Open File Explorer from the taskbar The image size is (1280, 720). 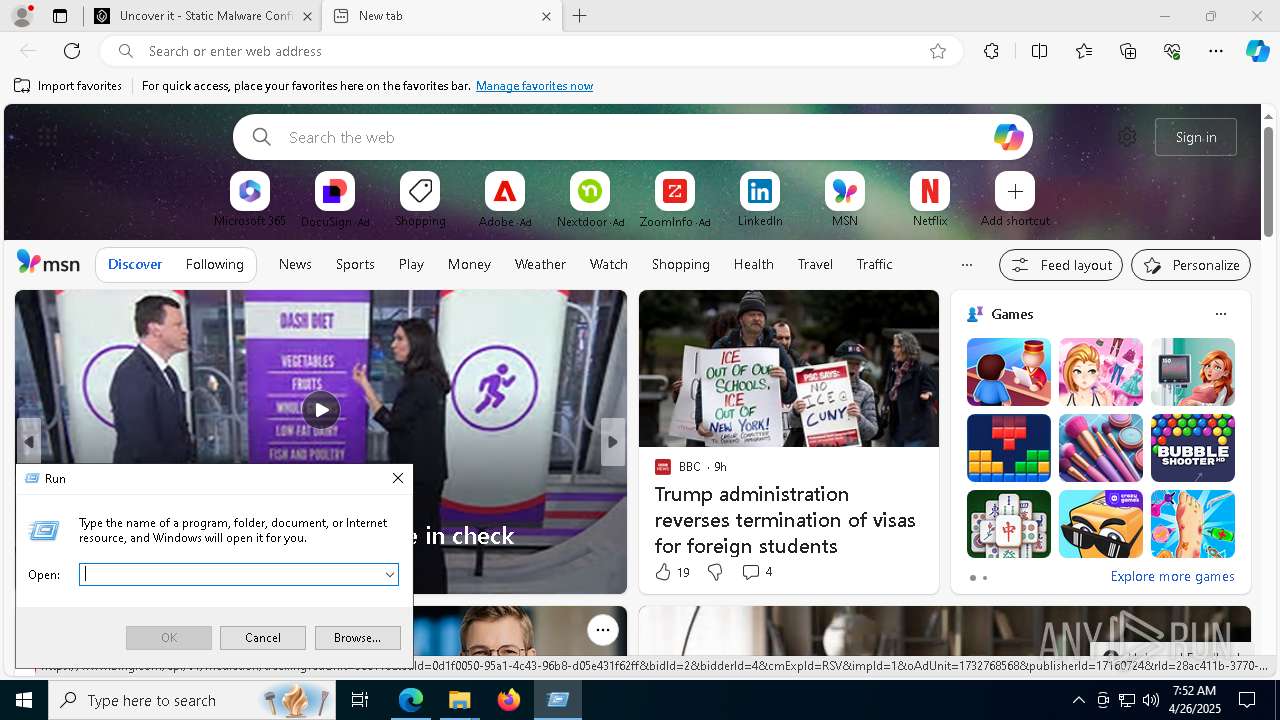pos(459,700)
